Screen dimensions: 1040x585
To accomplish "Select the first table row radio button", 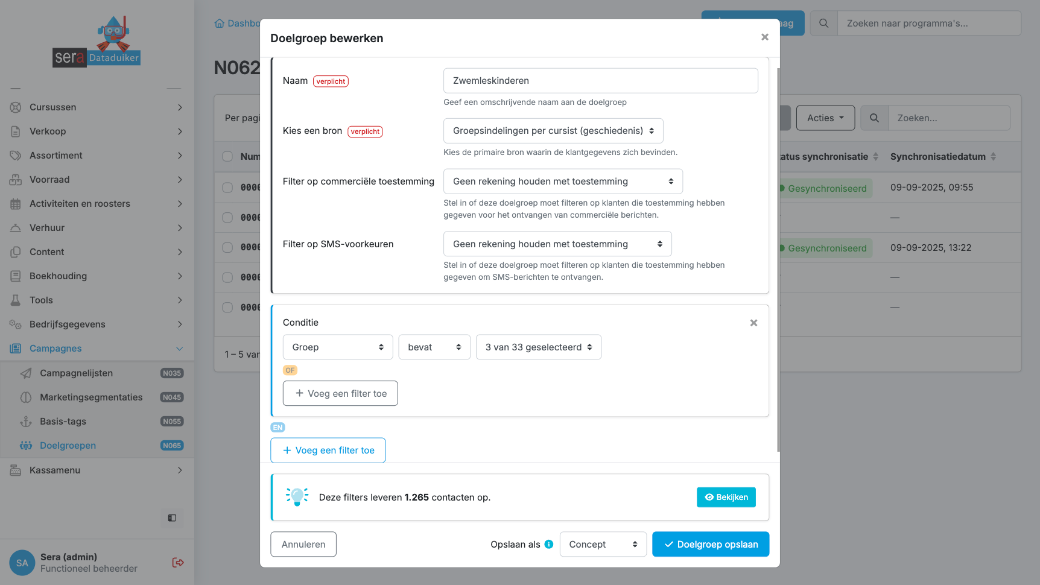I will (x=228, y=188).
